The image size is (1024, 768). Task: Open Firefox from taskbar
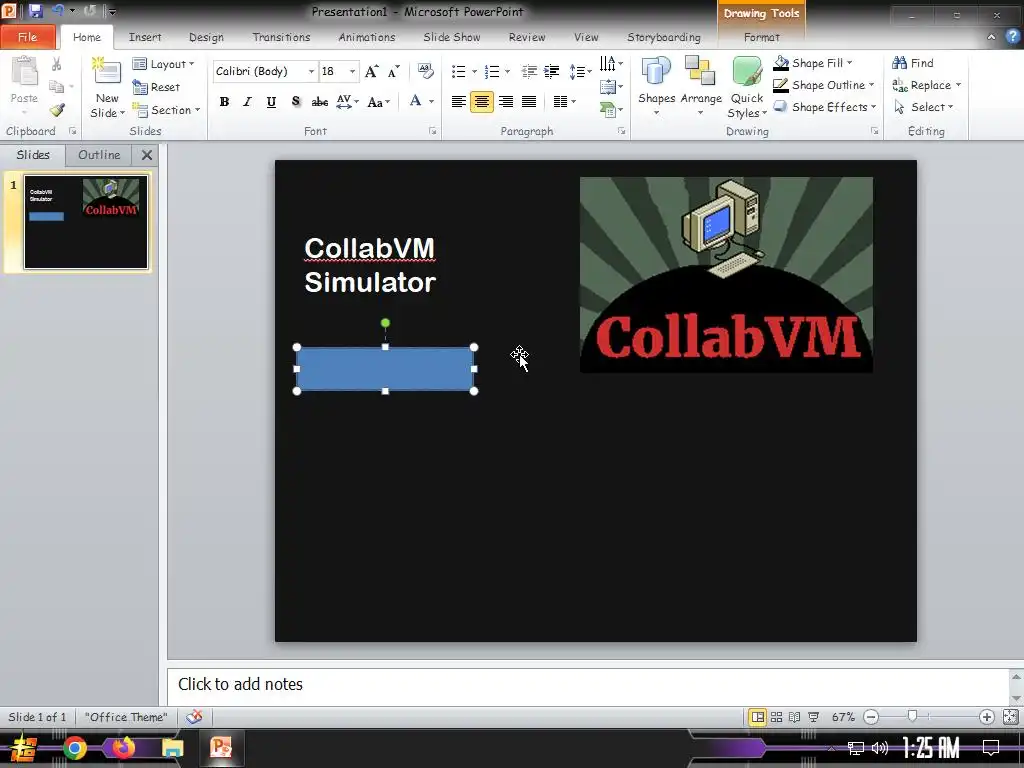(123, 748)
